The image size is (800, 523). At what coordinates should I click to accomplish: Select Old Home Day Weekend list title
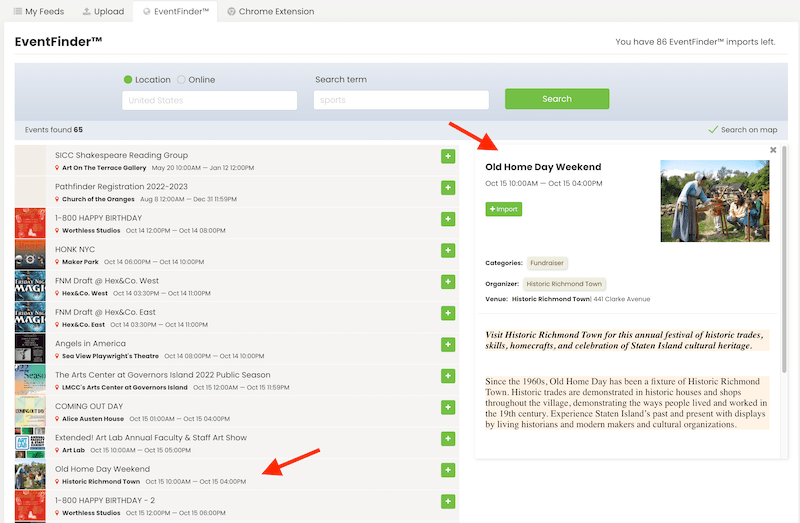tap(103, 469)
